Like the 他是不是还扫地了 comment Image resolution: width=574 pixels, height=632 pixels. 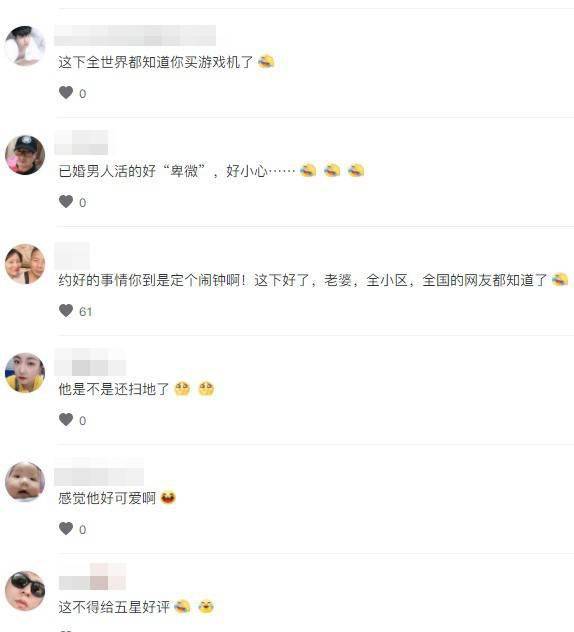coord(66,420)
